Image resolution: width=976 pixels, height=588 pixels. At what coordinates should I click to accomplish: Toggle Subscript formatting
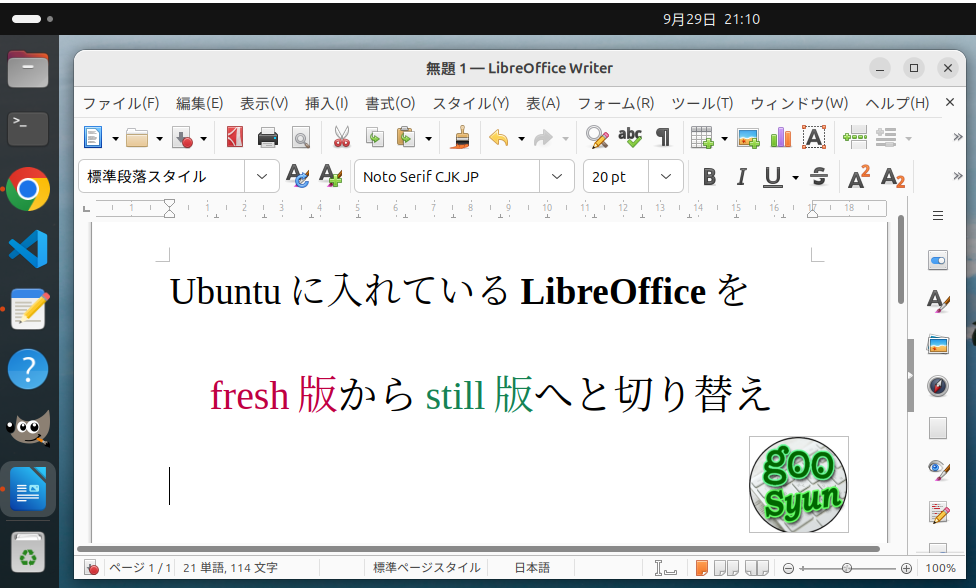(x=893, y=177)
